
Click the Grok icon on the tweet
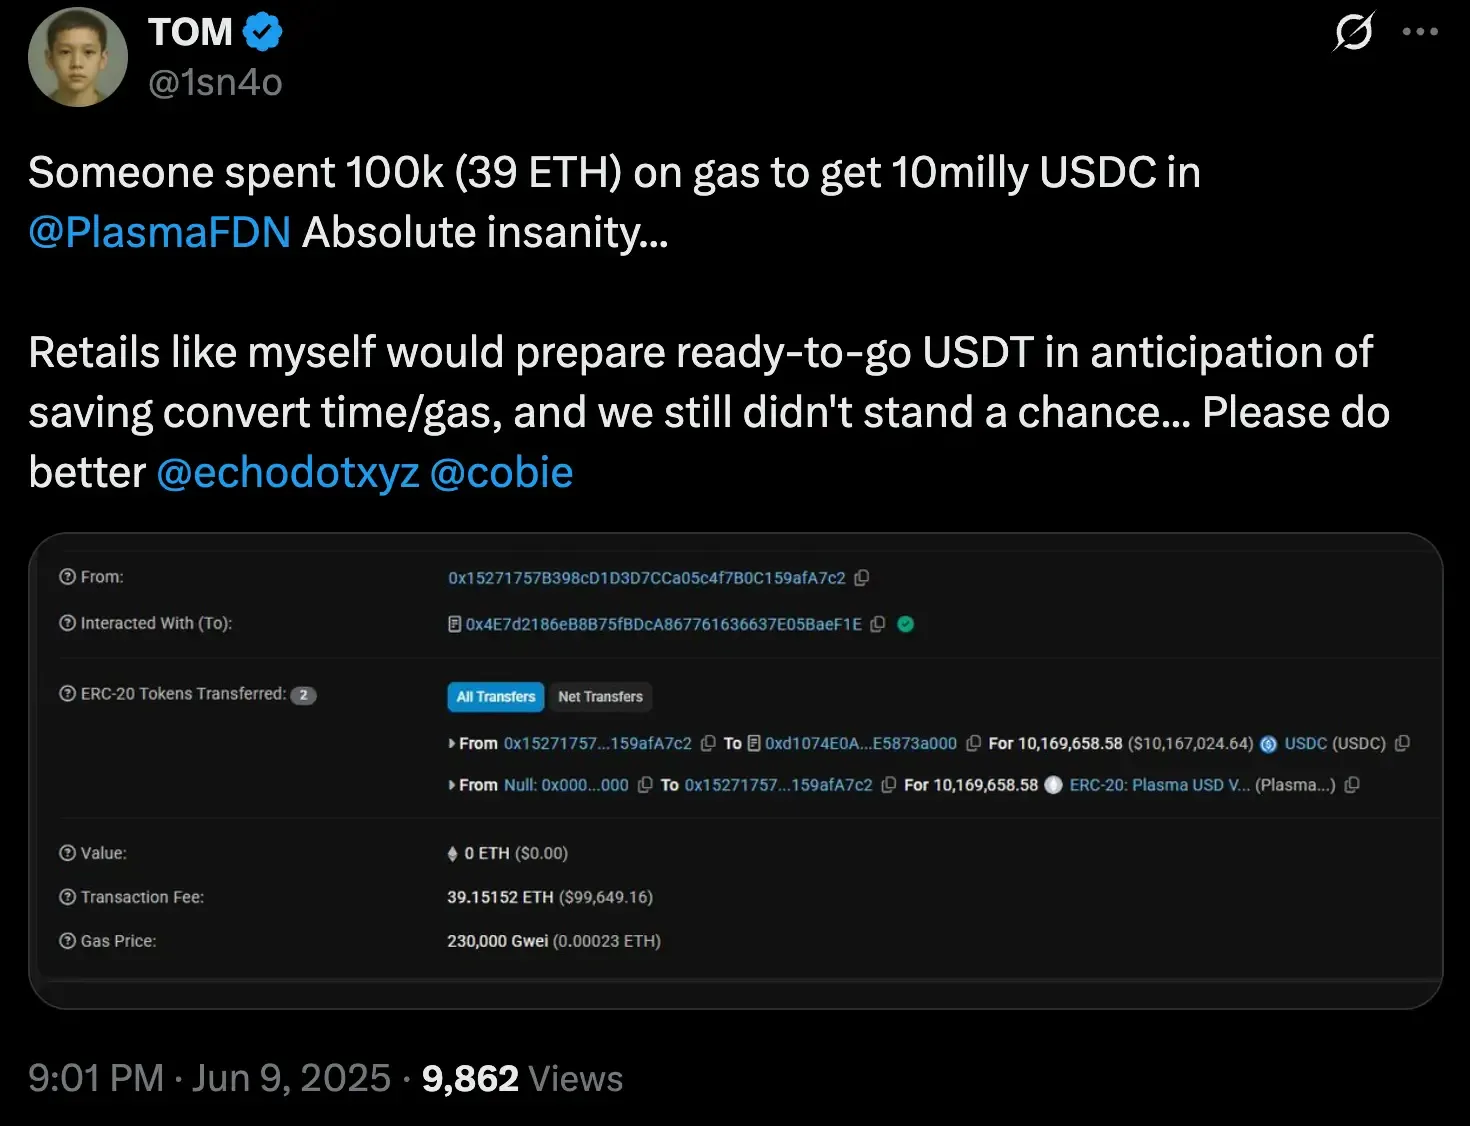coord(1354,32)
